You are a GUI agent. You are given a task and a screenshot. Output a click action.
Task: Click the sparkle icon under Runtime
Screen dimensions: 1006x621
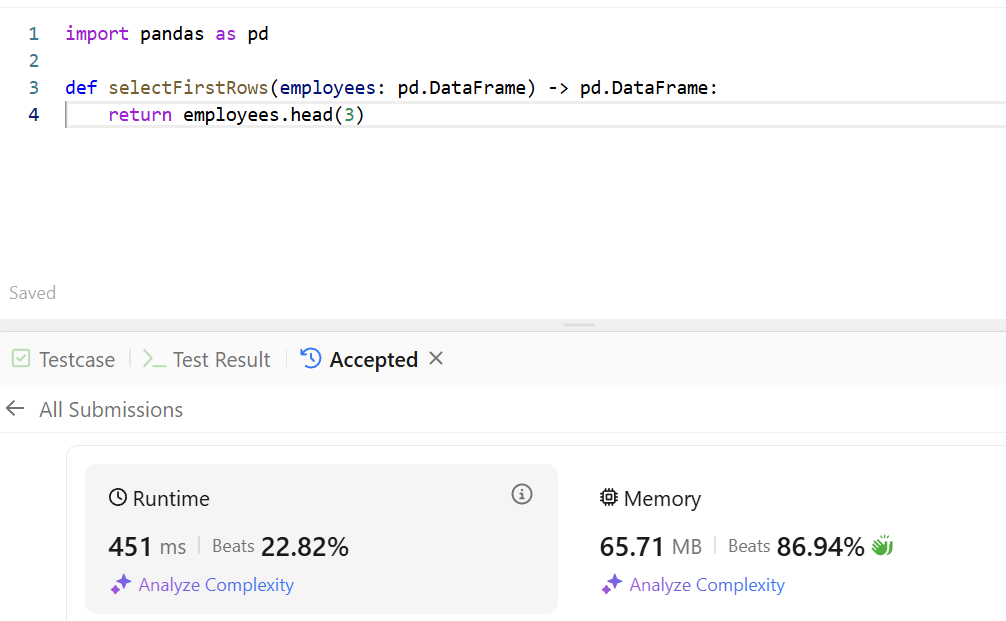point(121,584)
